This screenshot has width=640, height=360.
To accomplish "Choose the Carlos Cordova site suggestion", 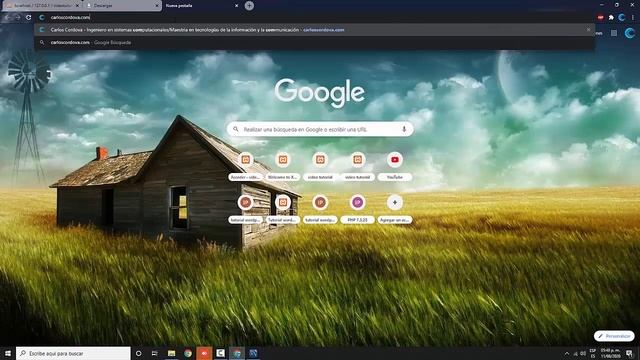I will [314, 30].
